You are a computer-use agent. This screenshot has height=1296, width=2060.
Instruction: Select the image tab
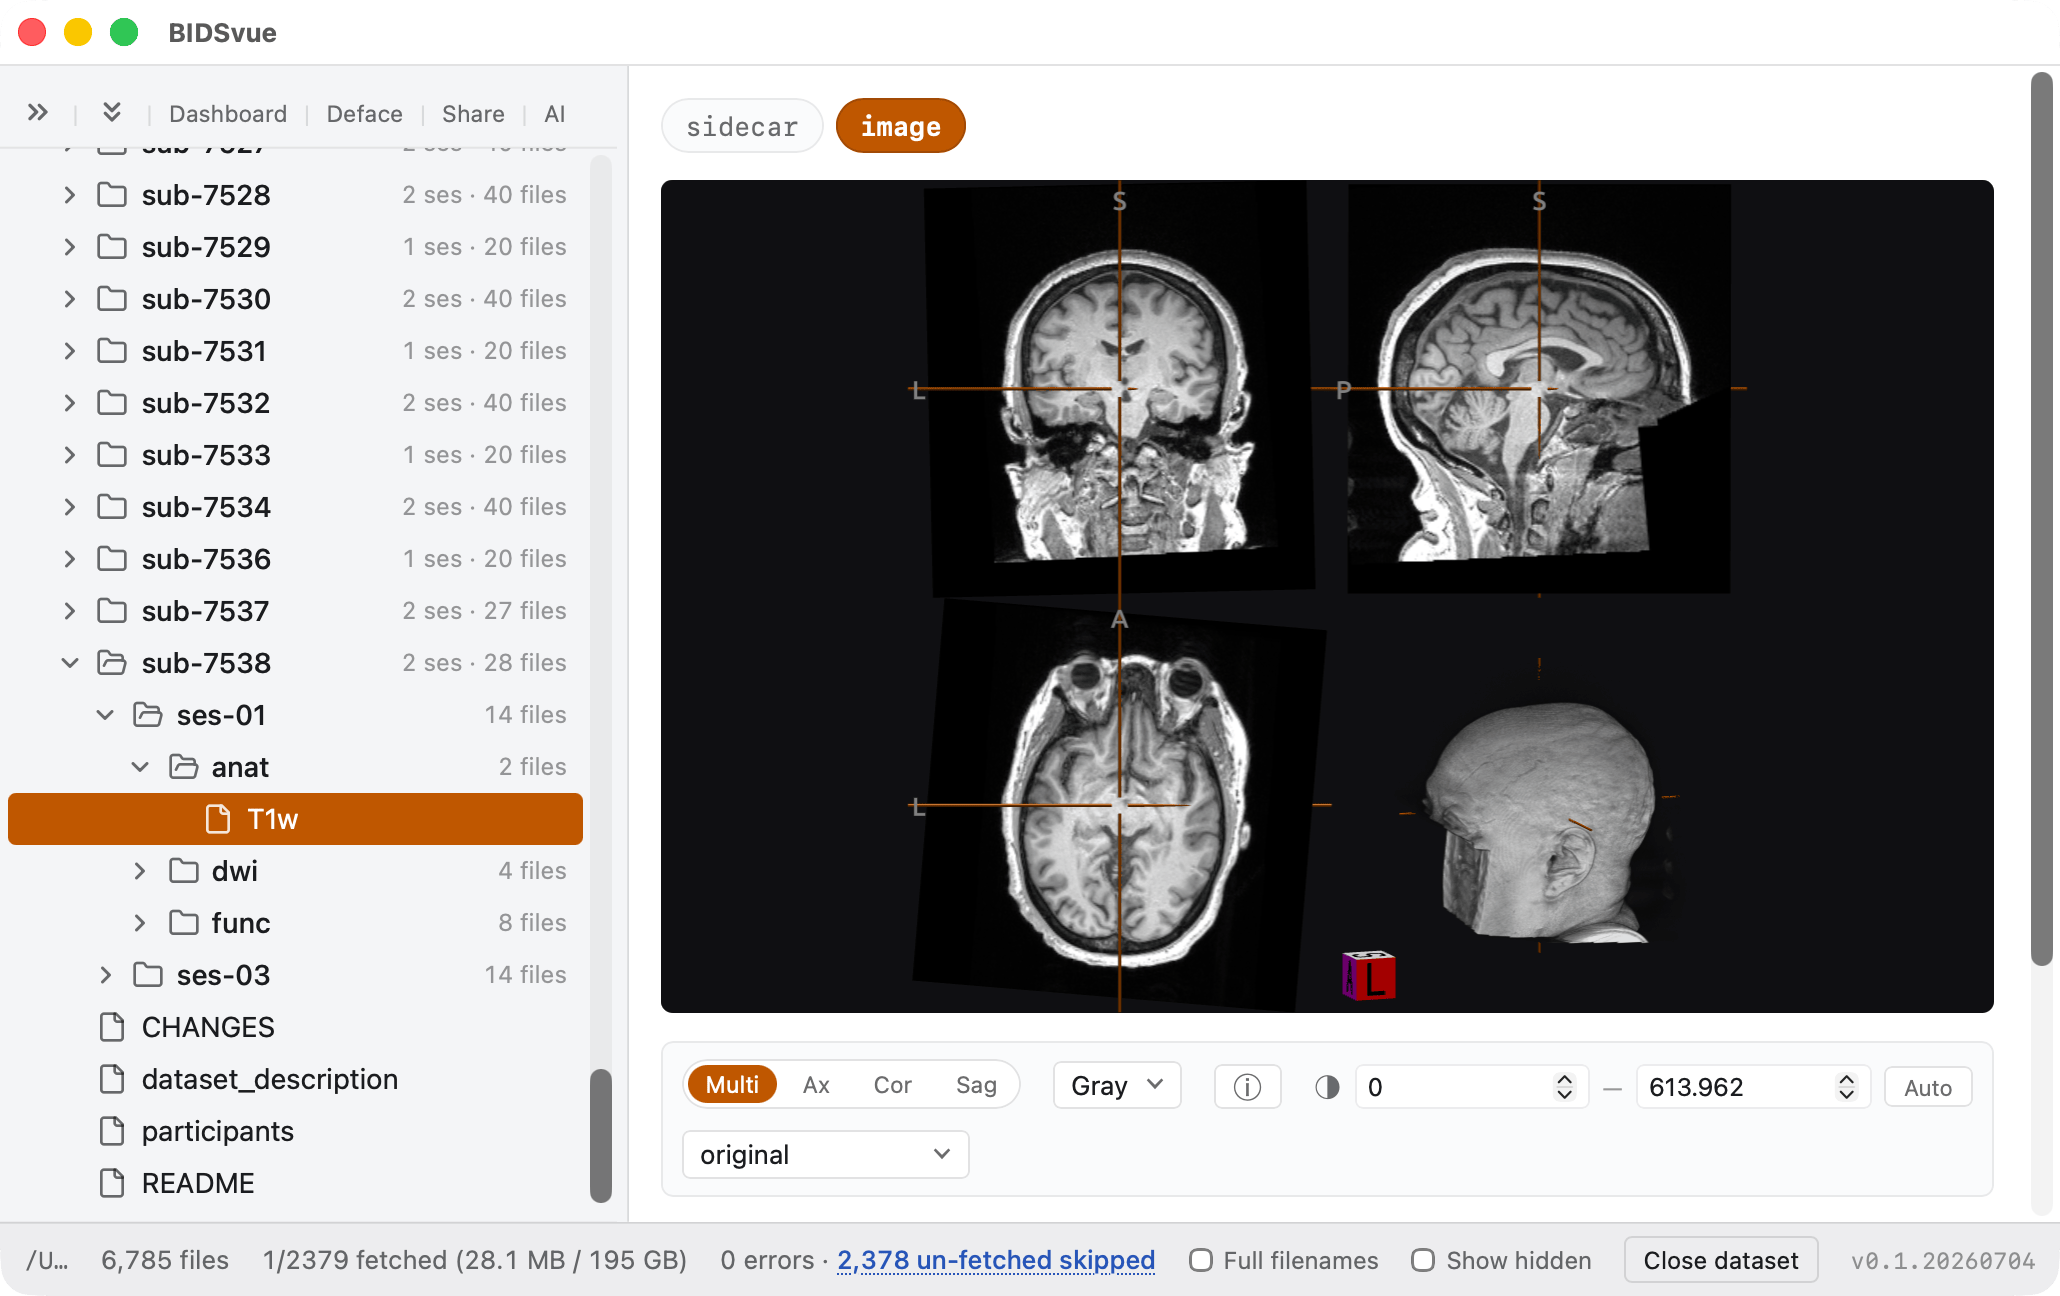pos(900,126)
